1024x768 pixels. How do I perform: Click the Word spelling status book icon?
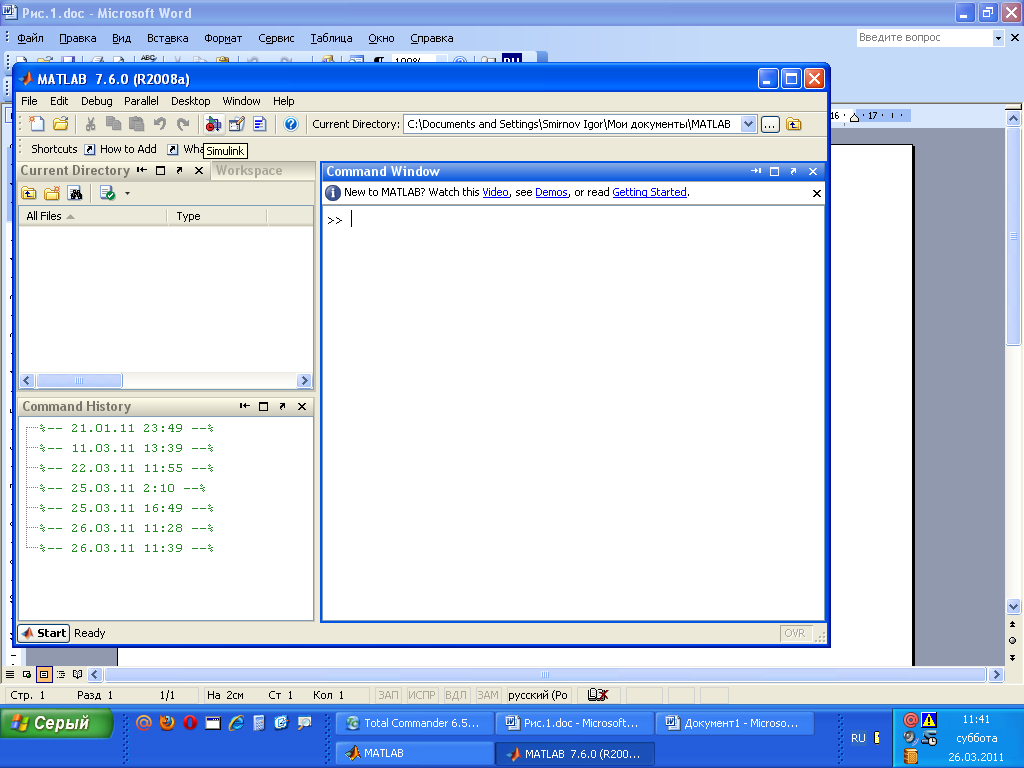(598, 695)
